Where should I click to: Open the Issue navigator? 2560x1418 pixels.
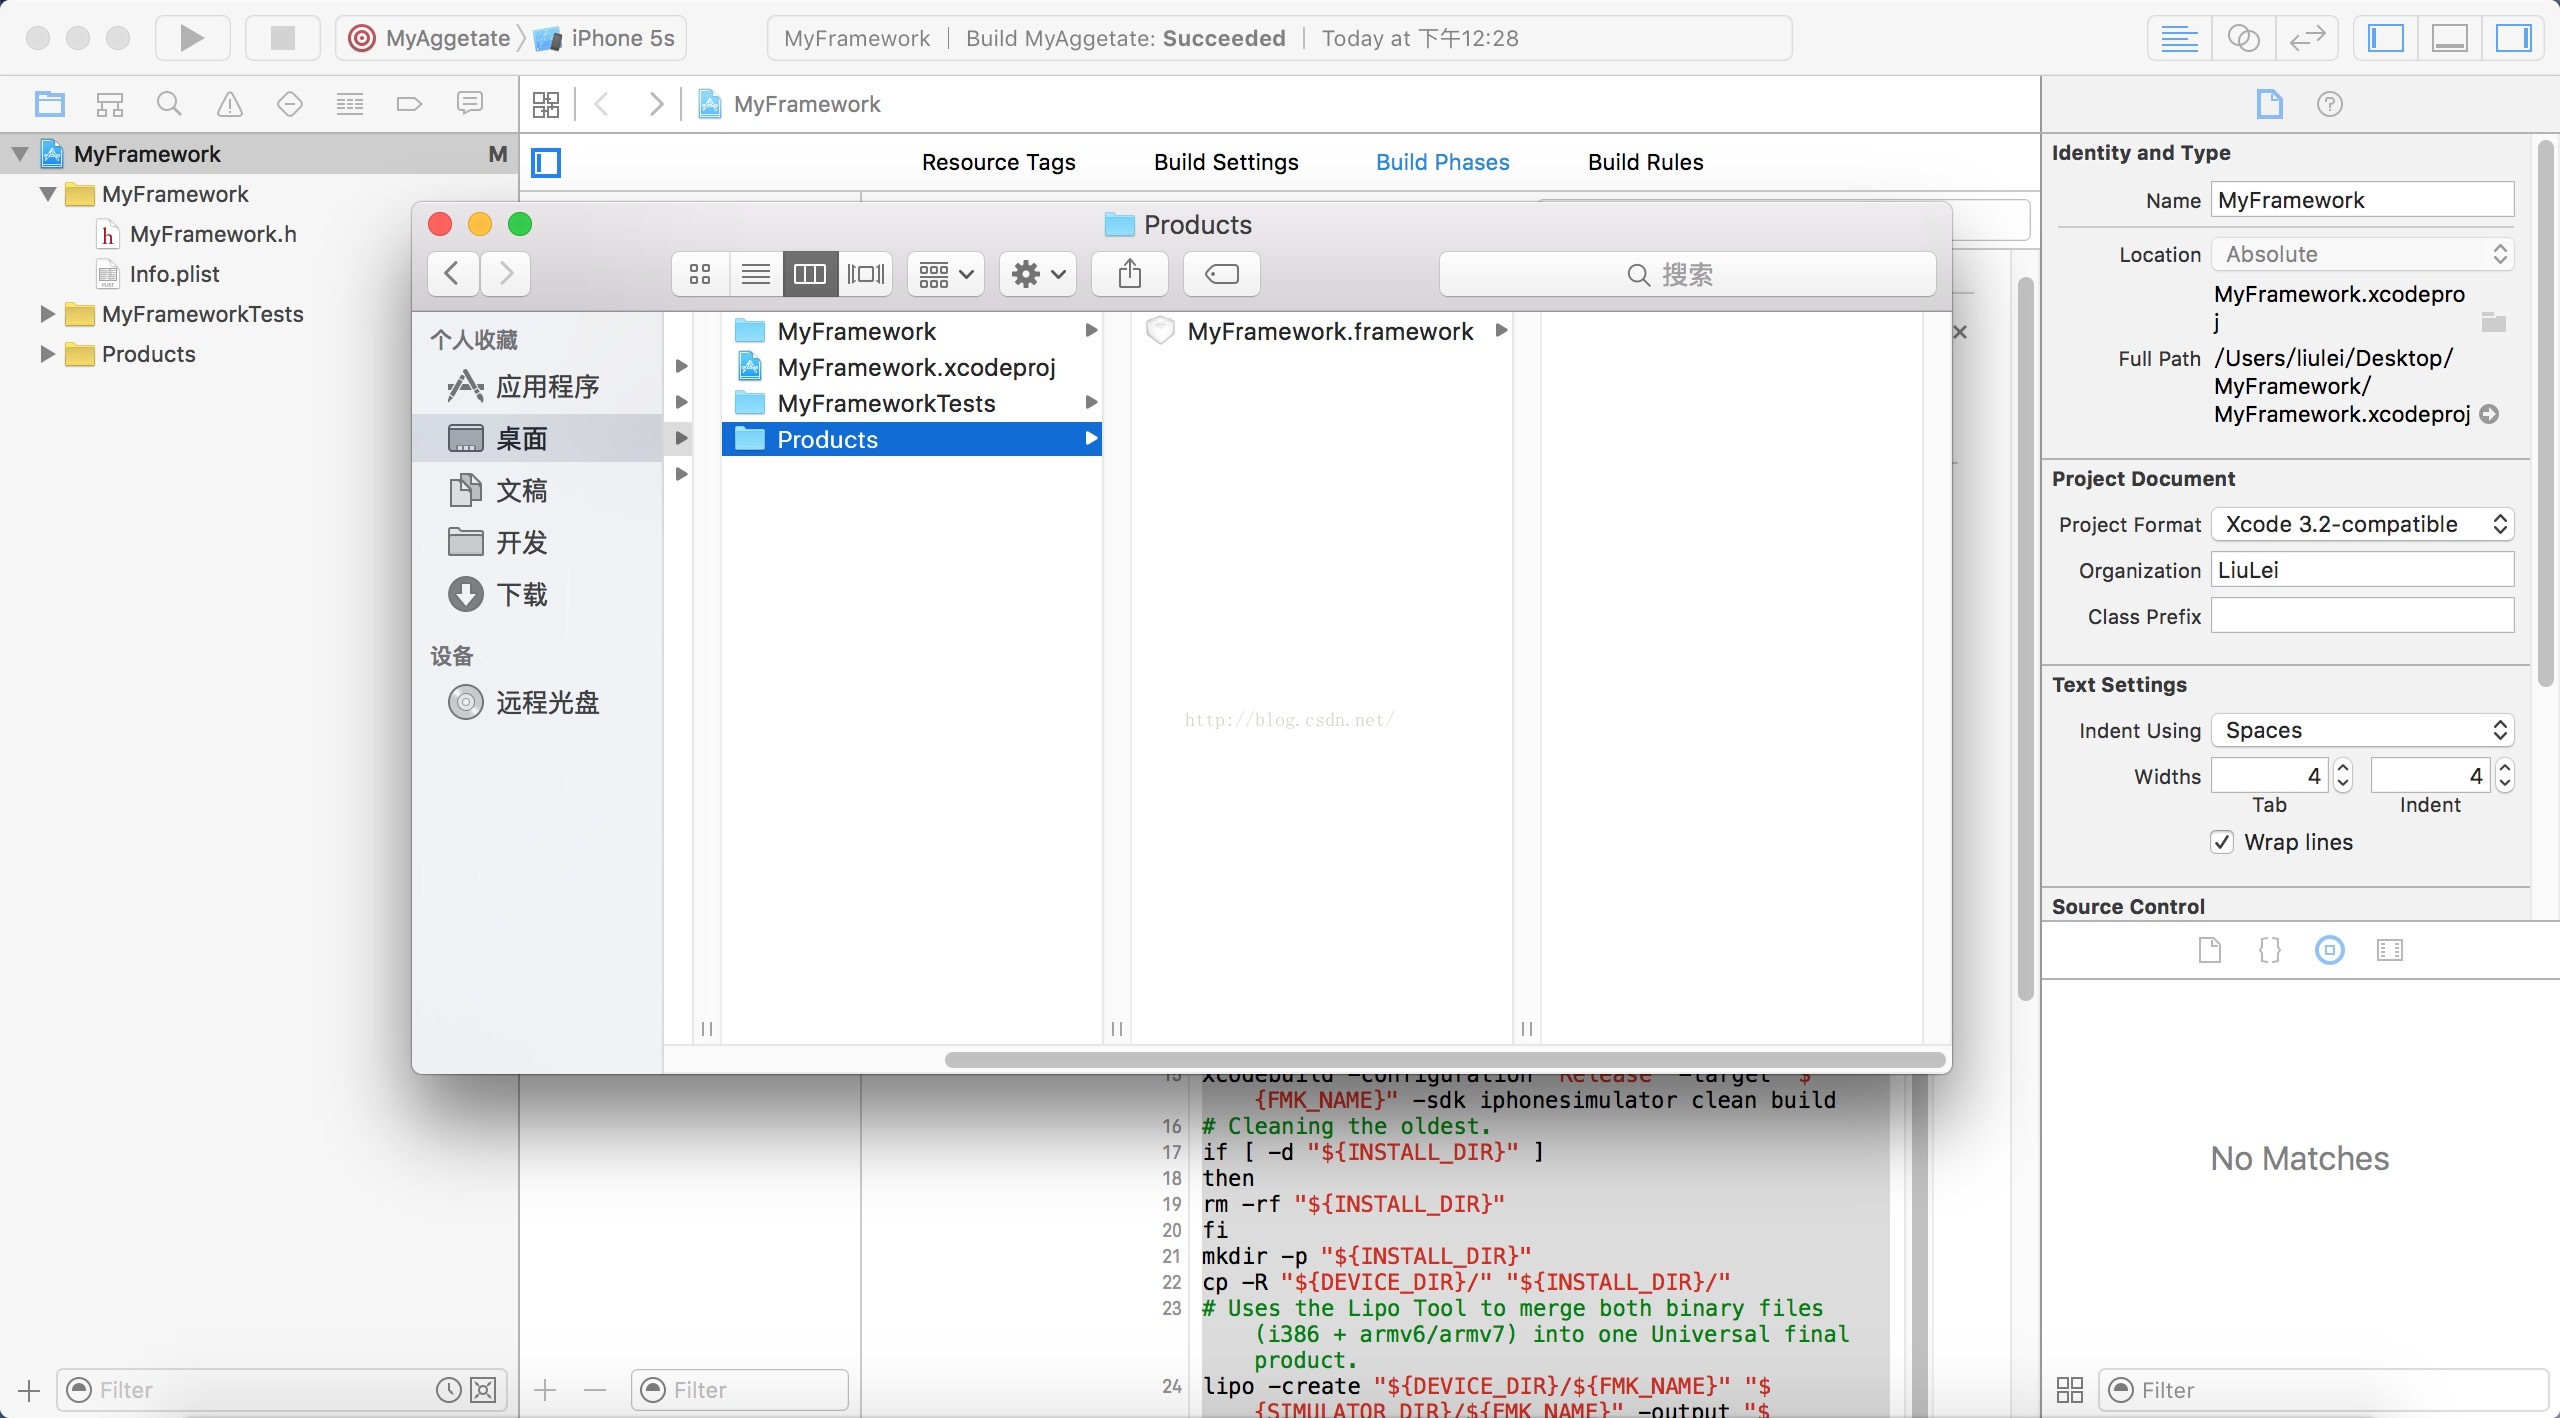pyautogui.click(x=230, y=104)
